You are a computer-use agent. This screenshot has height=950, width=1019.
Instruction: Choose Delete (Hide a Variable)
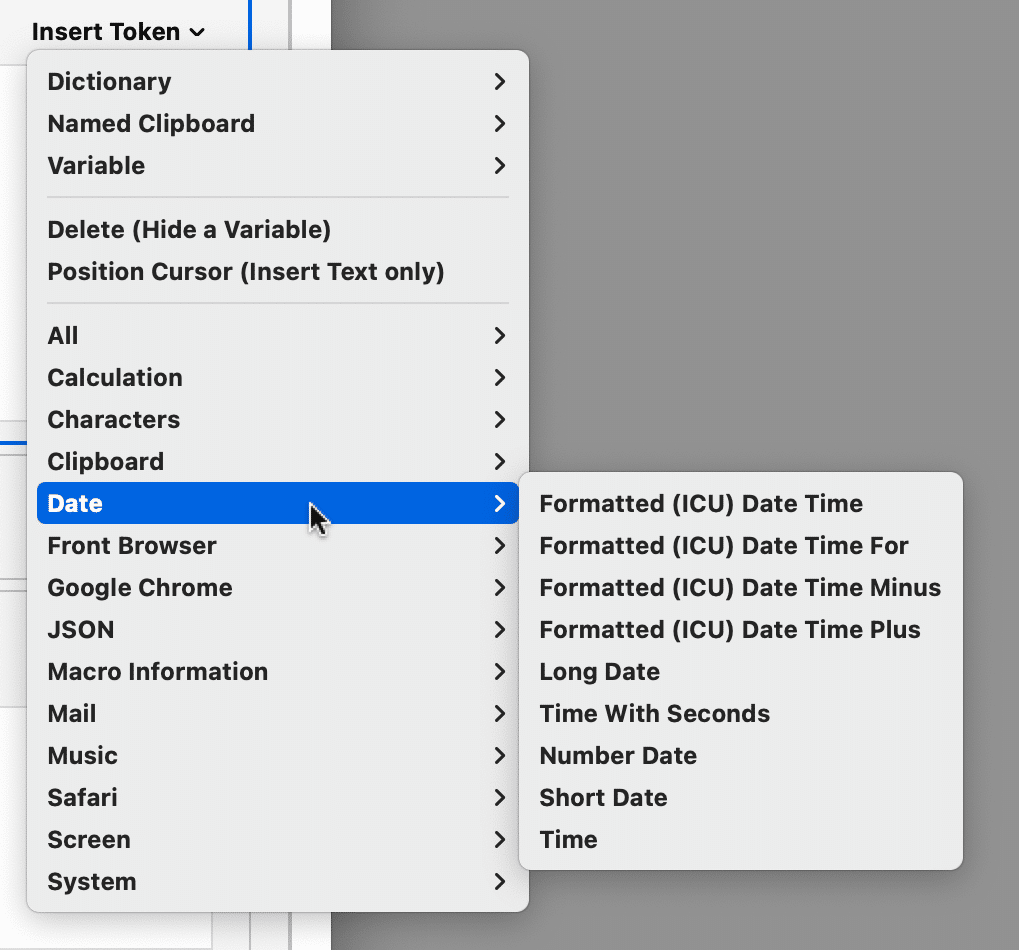click(x=189, y=230)
